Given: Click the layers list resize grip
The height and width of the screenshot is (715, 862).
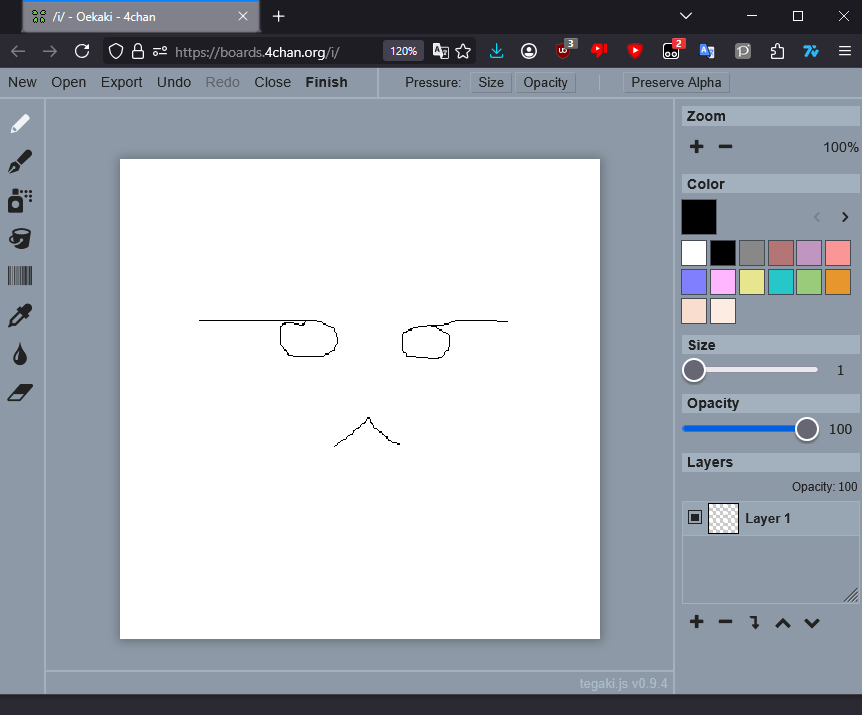Looking at the screenshot, I should pyautogui.click(x=851, y=595).
